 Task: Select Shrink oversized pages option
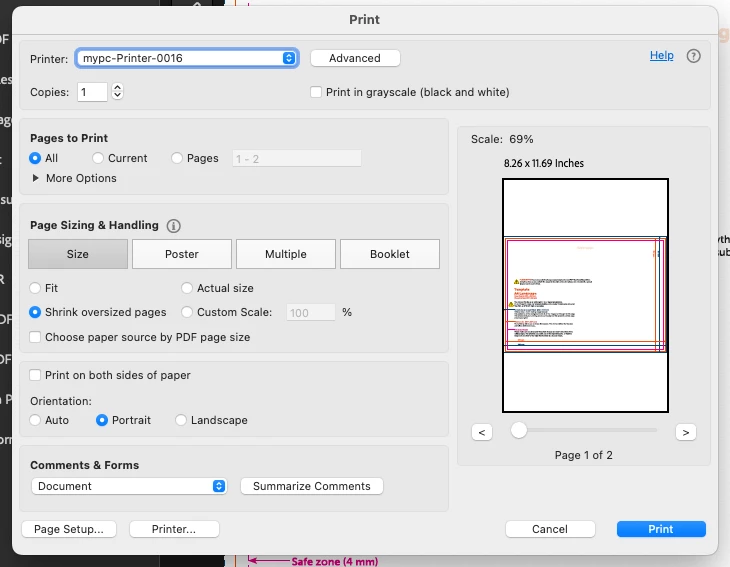pos(35,312)
